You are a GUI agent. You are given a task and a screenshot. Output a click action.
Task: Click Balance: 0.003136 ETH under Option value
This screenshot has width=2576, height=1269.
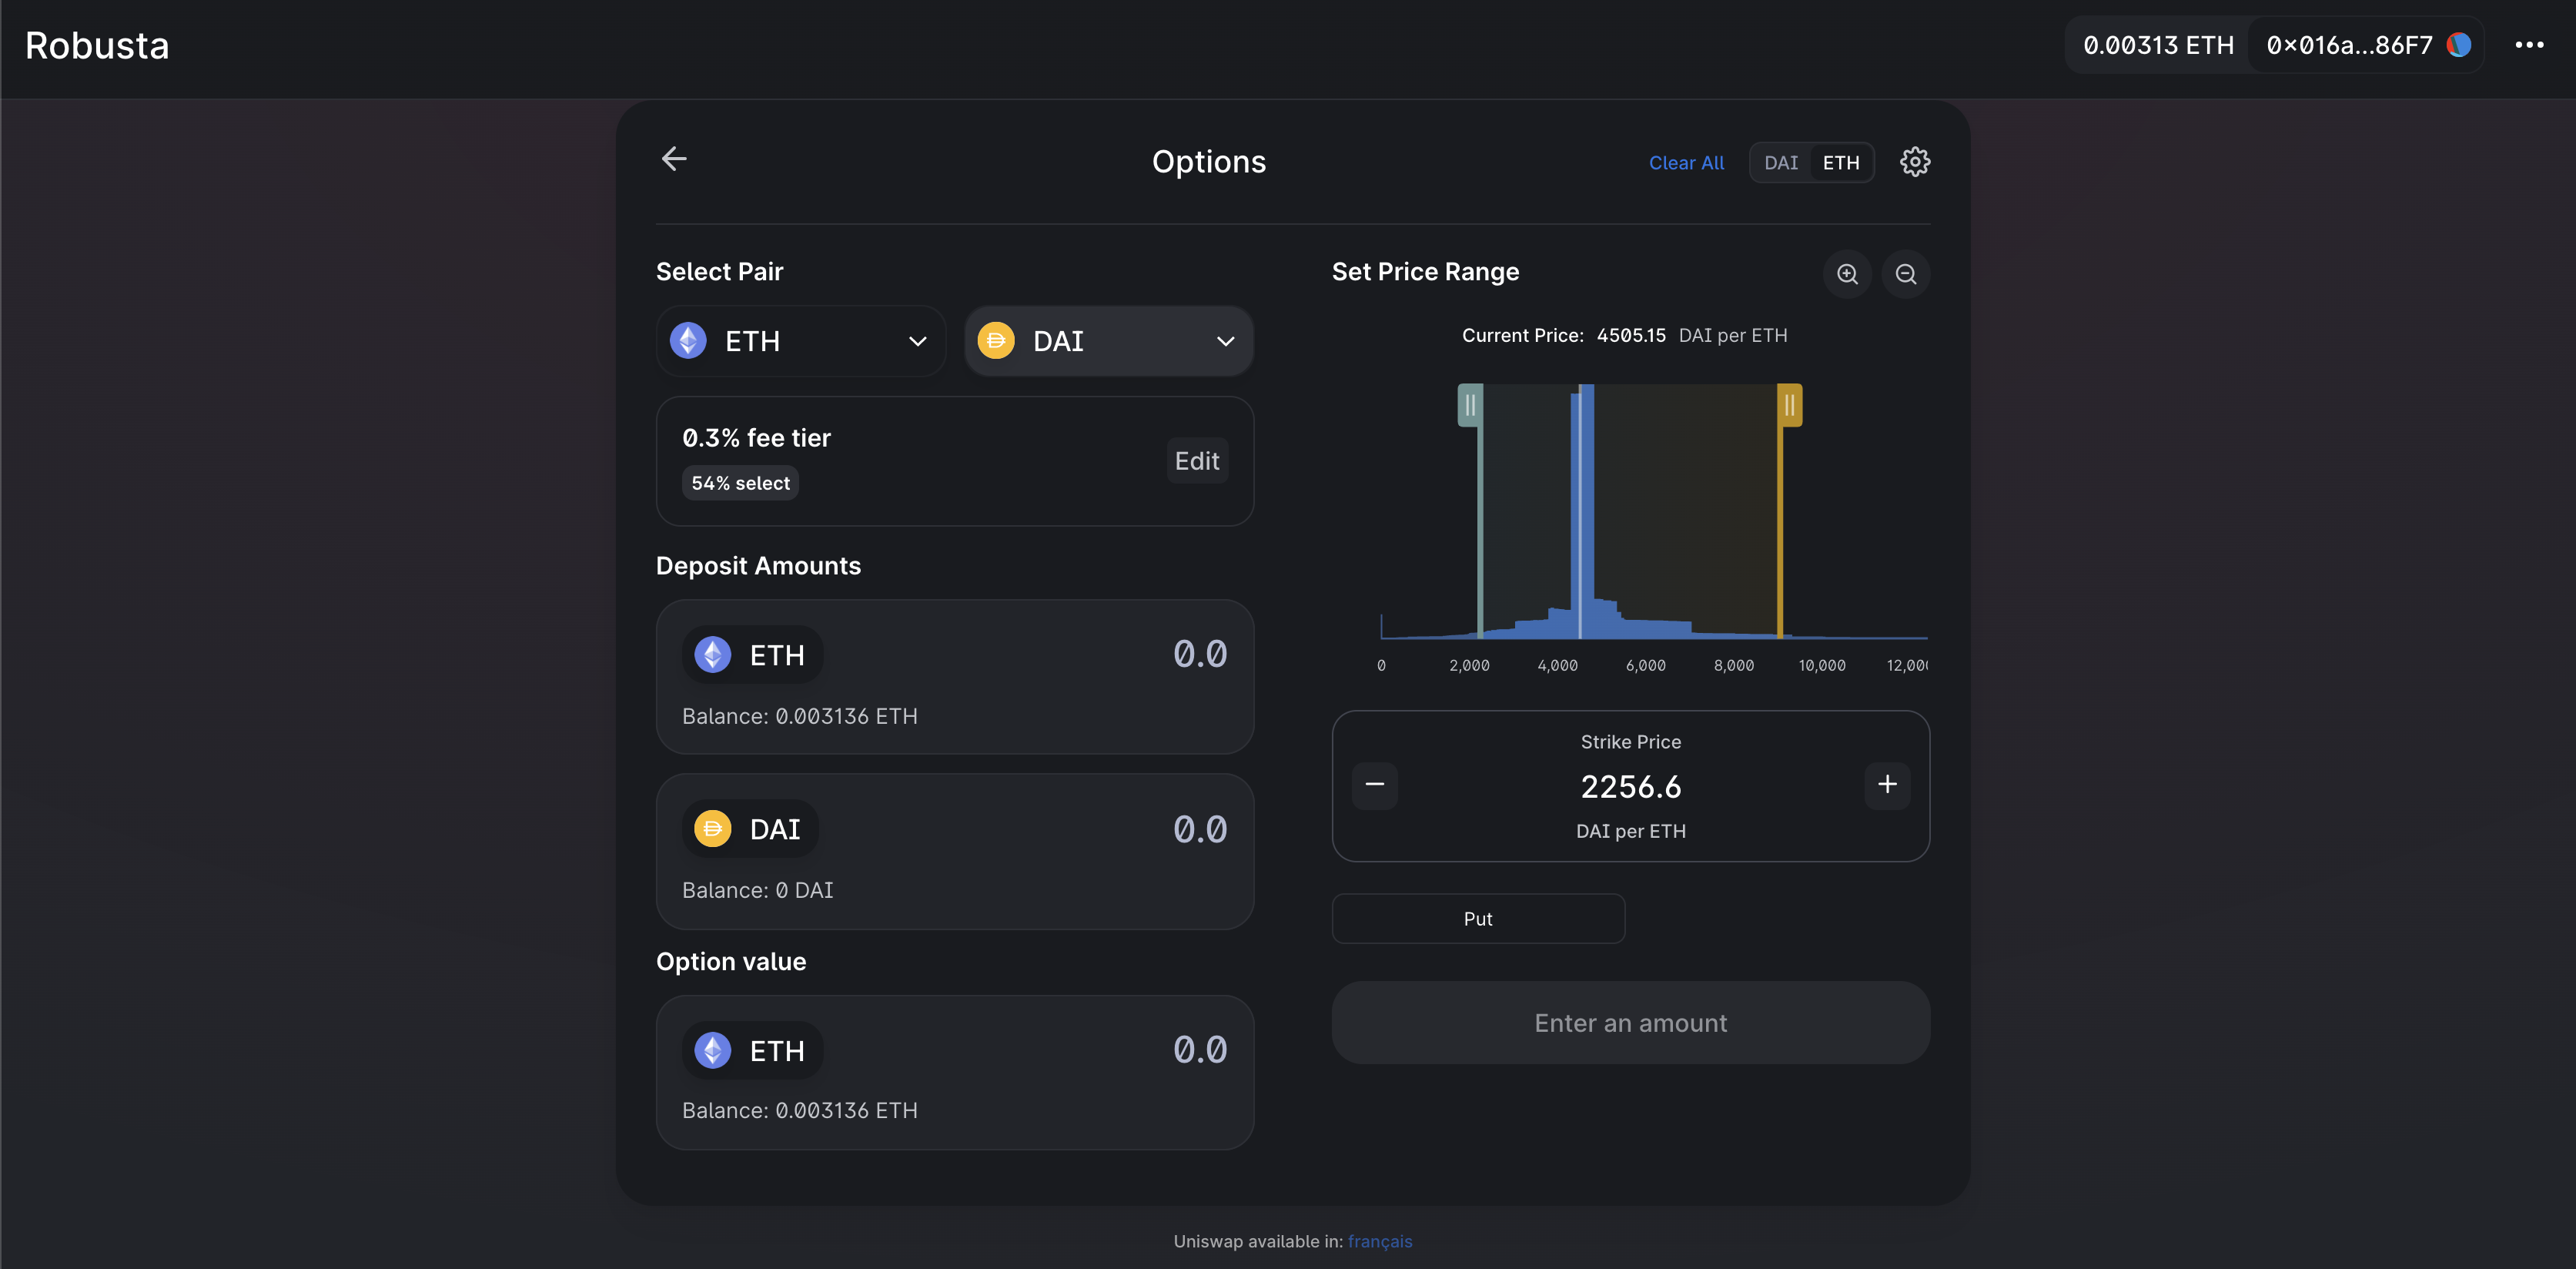[799, 1110]
